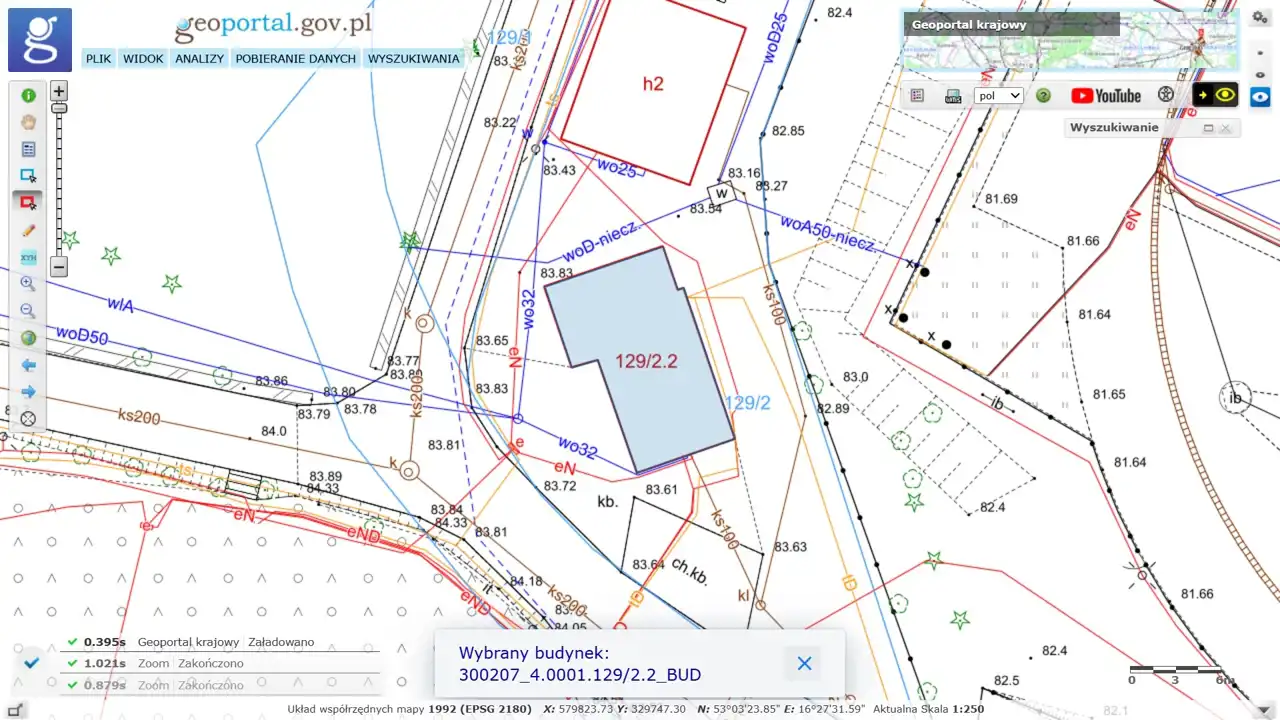The height and width of the screenshot is (720, 1280).
Task: Activate the green information tool
Action: 28,96
